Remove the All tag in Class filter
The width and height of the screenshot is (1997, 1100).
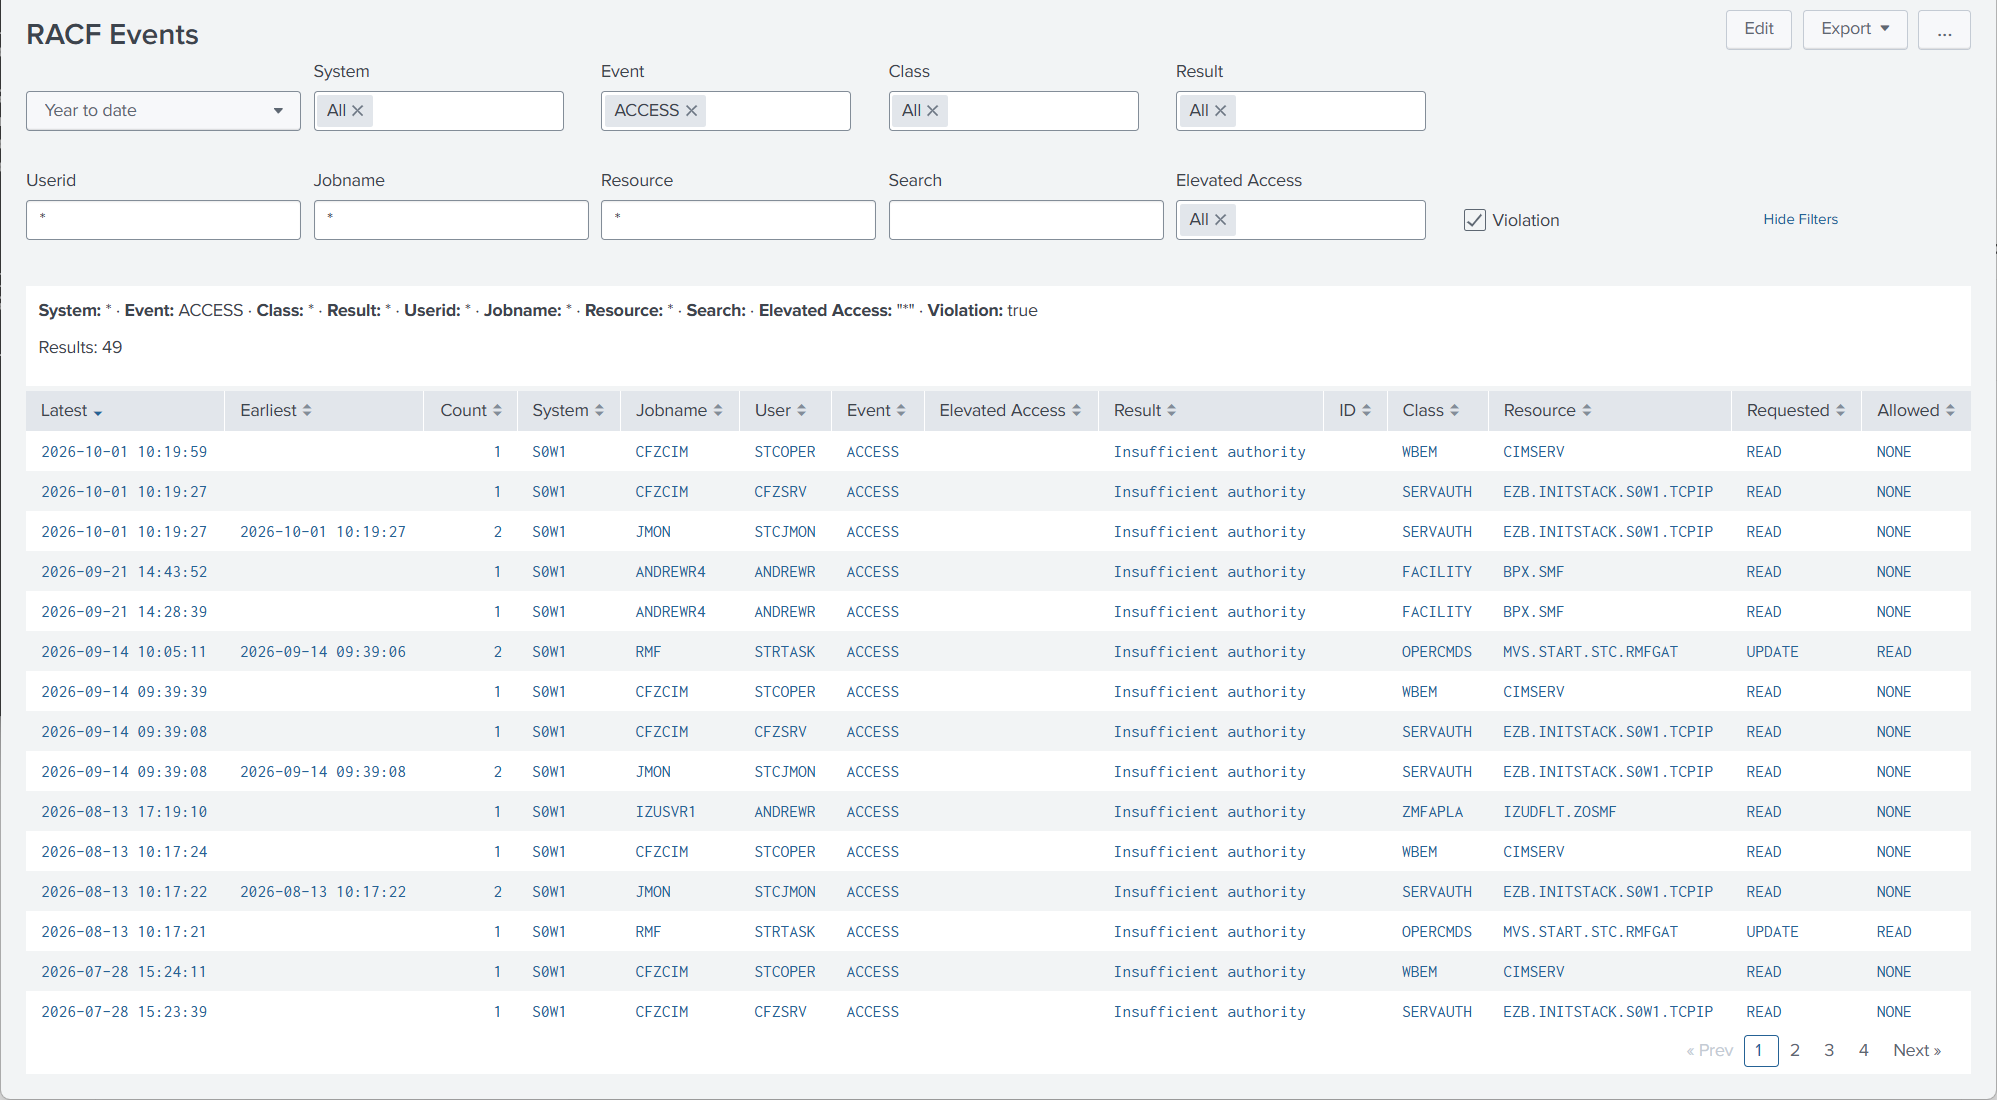pyautogui.click(x=932, y=111)
